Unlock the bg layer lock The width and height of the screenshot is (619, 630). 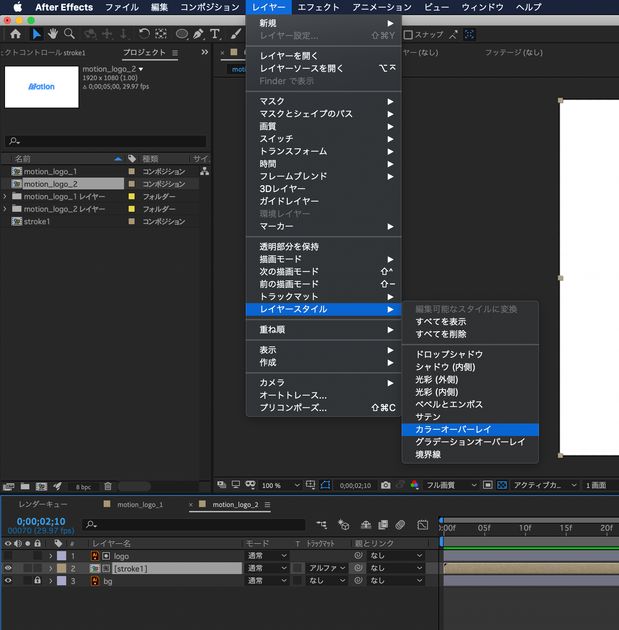(x=37, y=581)
